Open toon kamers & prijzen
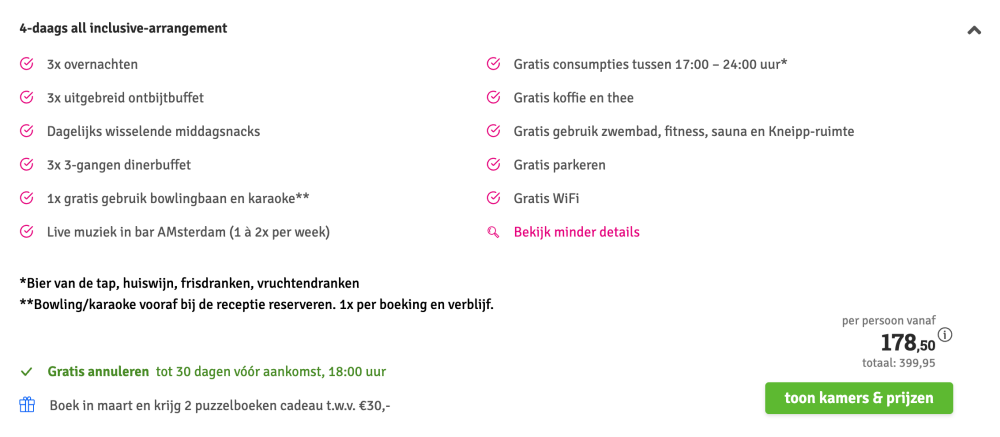Screen dimensions: 1000x437 coord(859,398)
